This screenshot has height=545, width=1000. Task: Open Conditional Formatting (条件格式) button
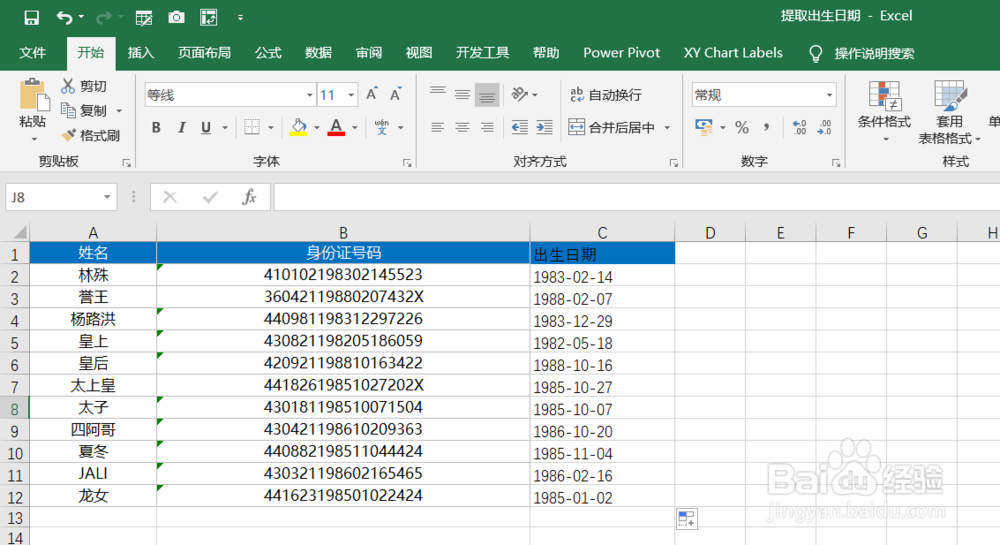[884, 112]
